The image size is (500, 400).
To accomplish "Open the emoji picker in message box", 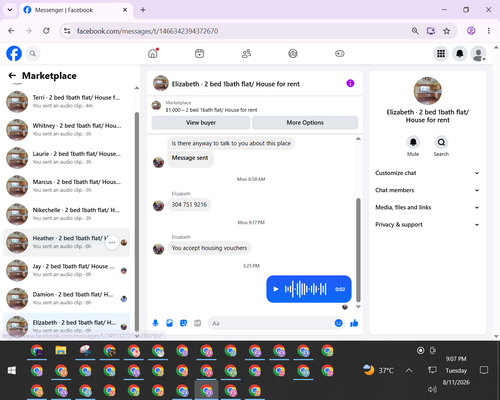I will coord(338,323).
